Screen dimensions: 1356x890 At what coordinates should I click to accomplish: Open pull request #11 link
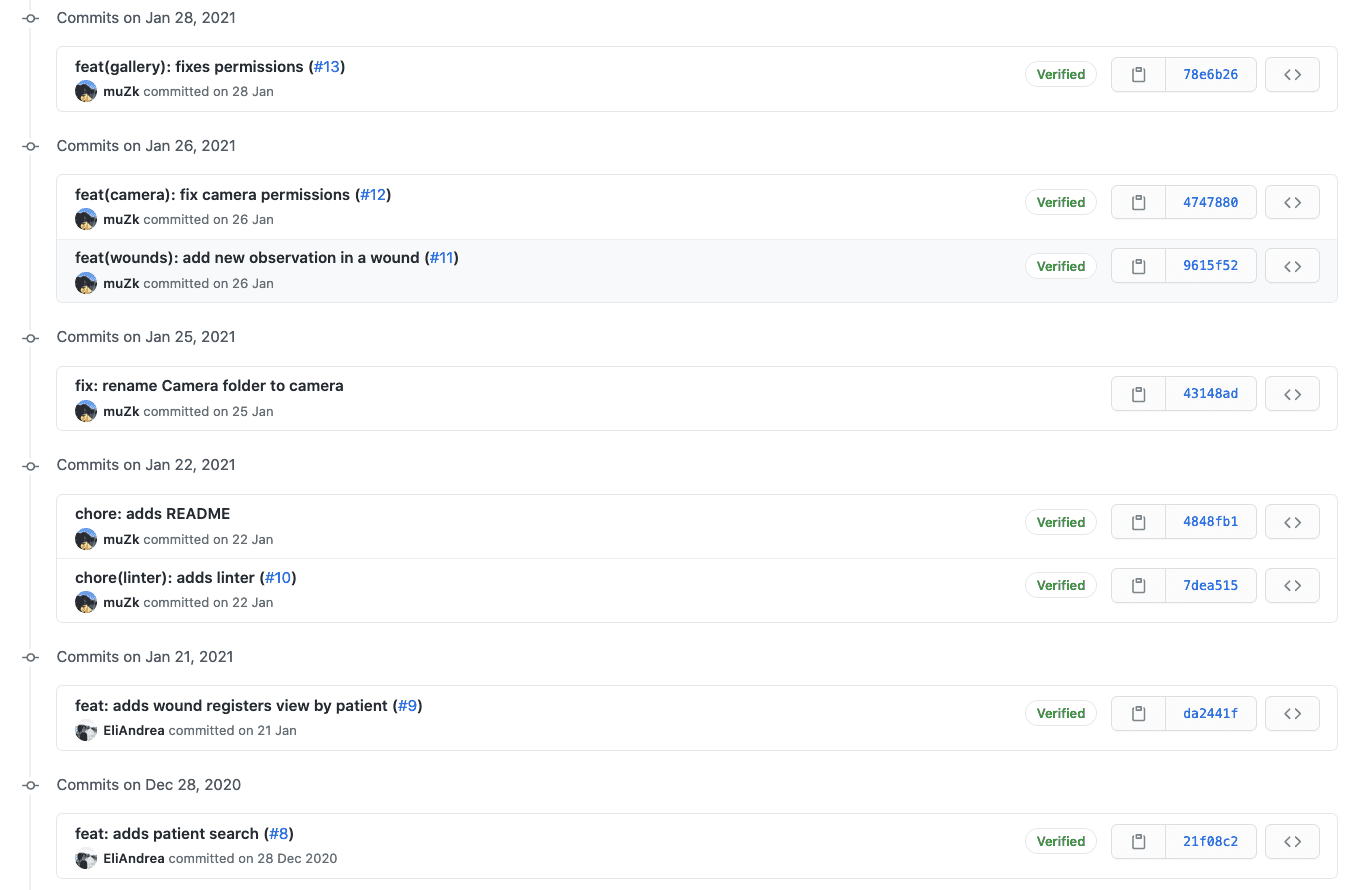pos(441,258)
